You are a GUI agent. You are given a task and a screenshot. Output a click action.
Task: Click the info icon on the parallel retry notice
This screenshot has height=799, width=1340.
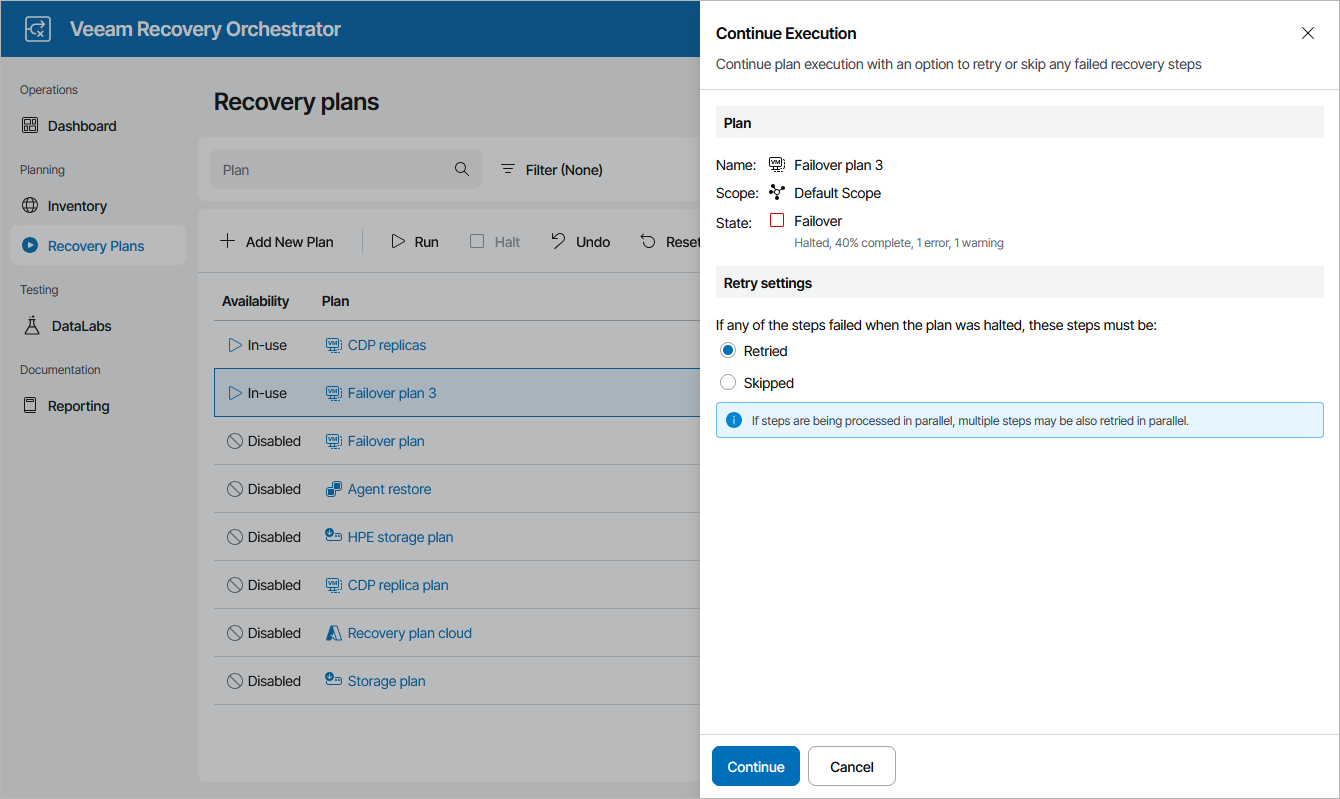pos(731,420)
